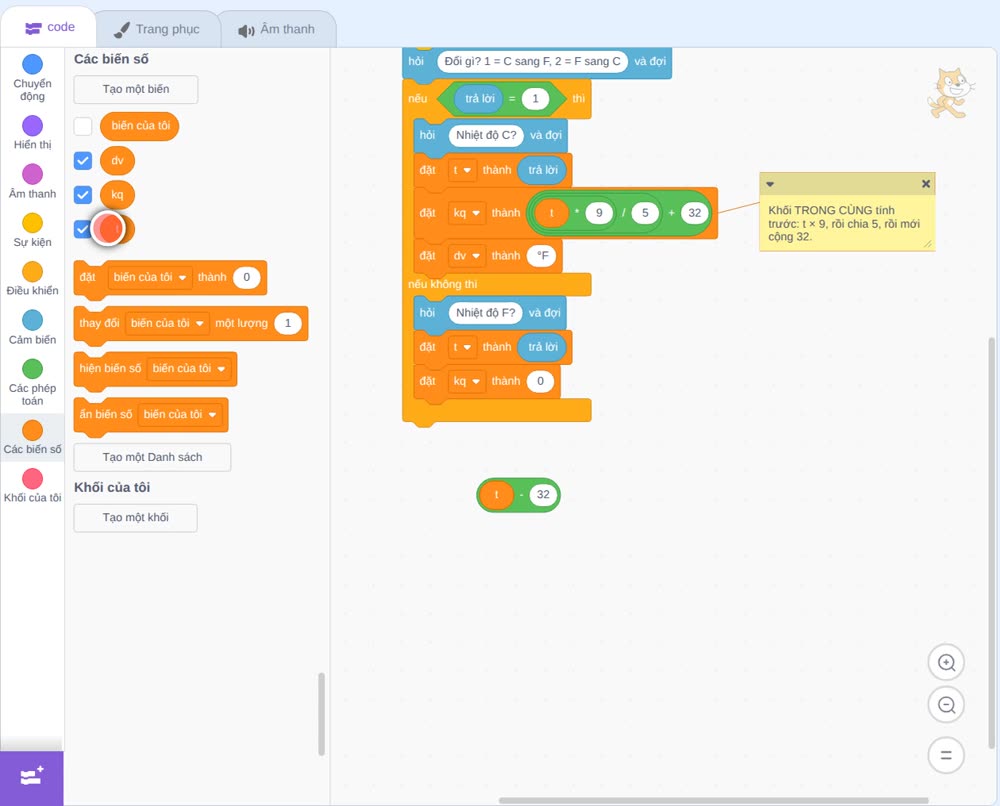Open the Cảm biến blocks category
This screenshot has height=806, width=1000.
[32, 328]
